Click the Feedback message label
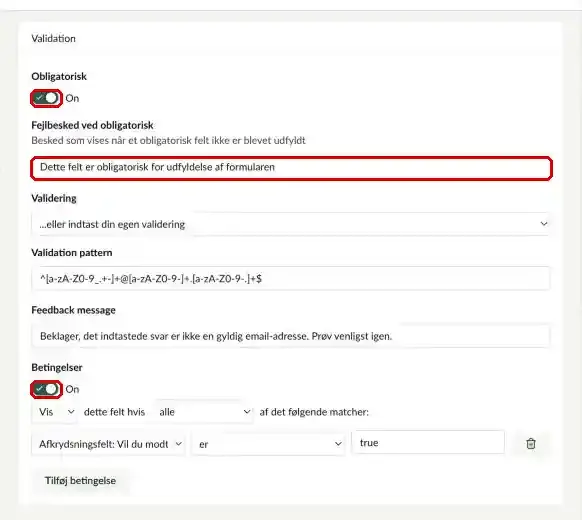Viewport: 582px width, 520px height. click(73, 310)
